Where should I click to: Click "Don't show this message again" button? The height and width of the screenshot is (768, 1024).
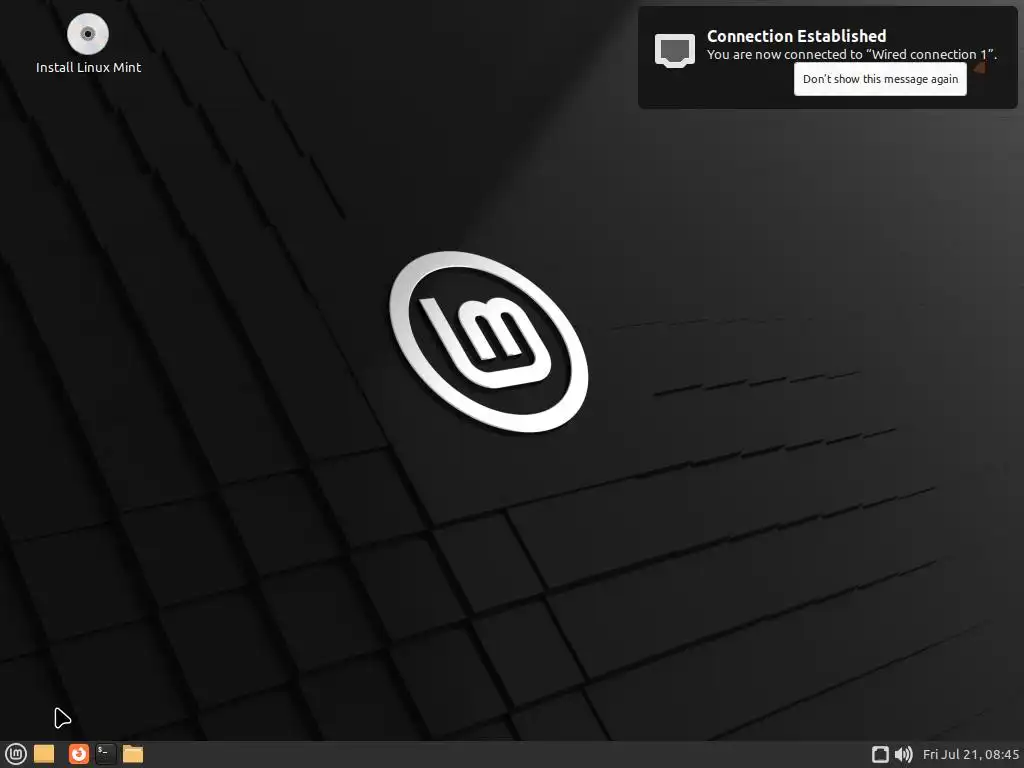[880, 79]
